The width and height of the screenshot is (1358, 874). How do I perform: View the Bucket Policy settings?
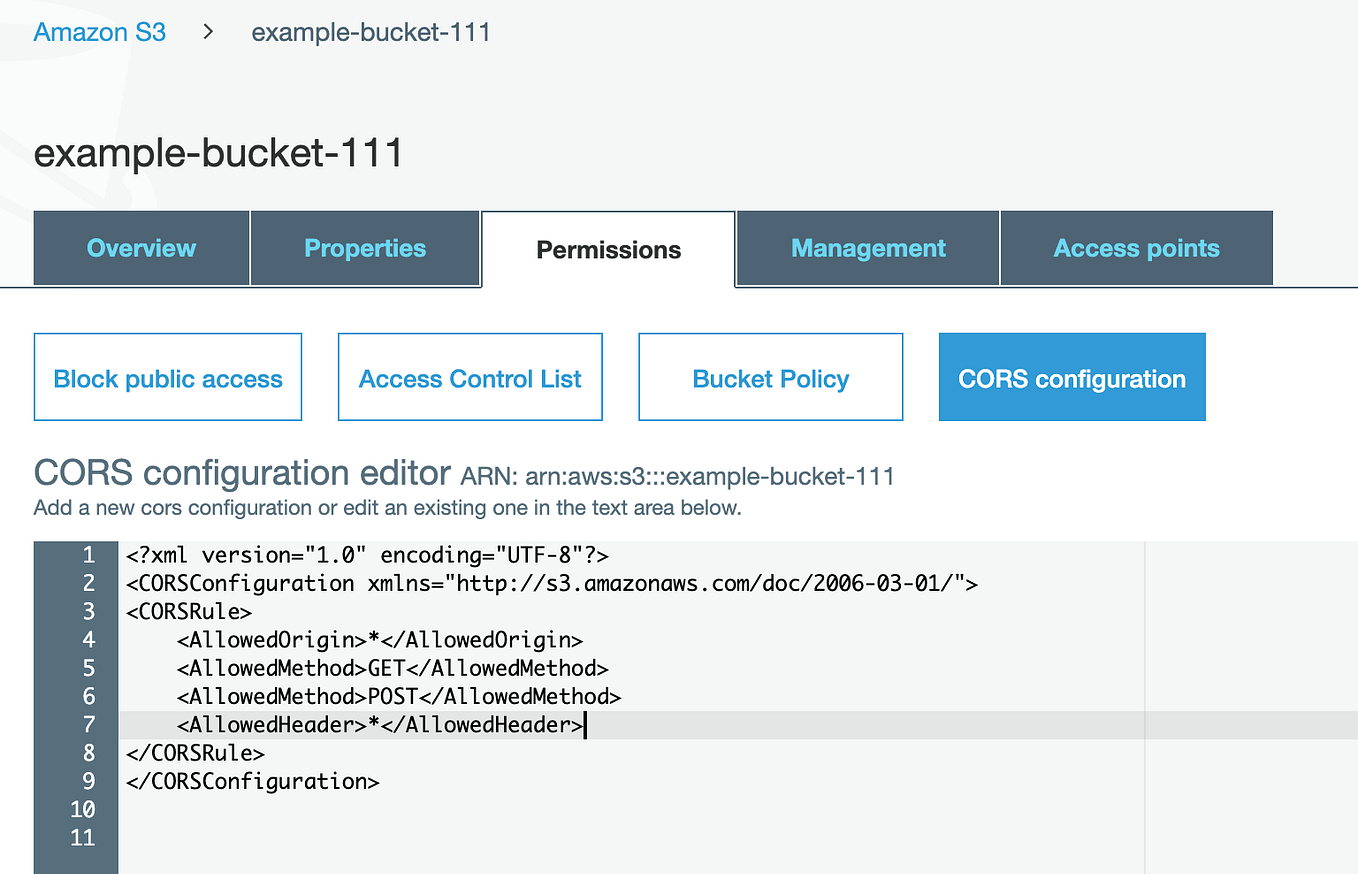770,377
